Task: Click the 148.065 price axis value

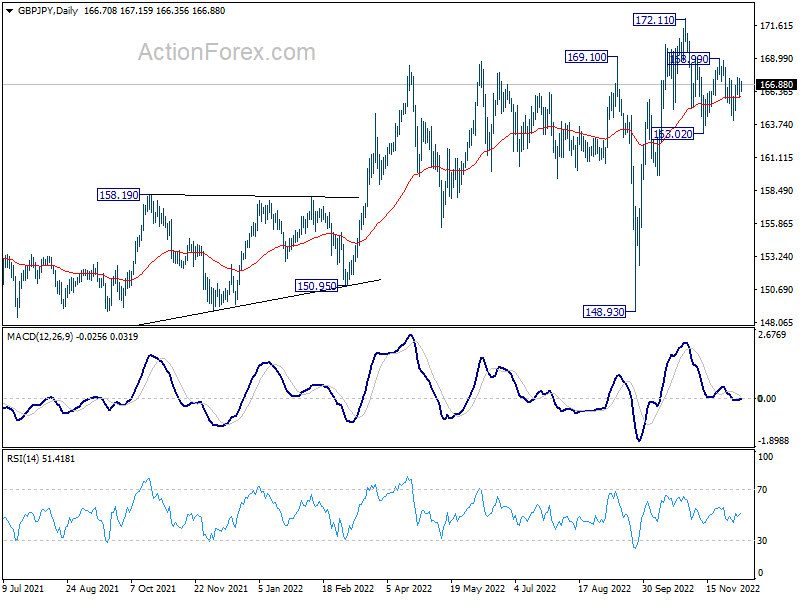Action: click(x=777, y=322)
